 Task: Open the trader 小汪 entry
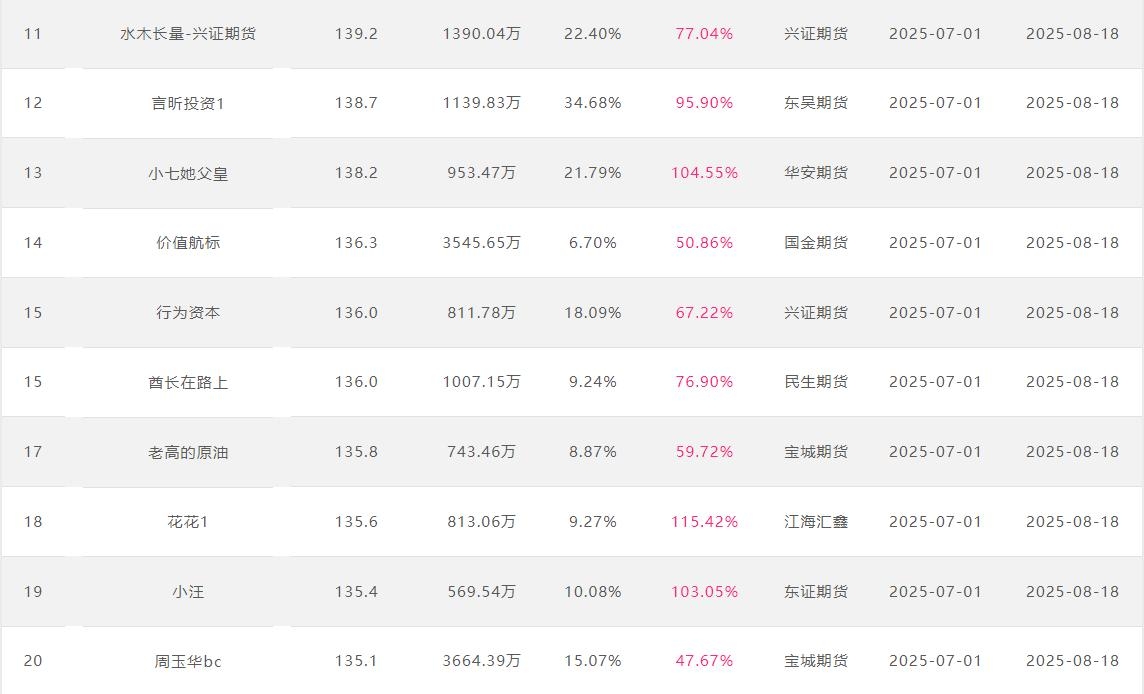188,592
